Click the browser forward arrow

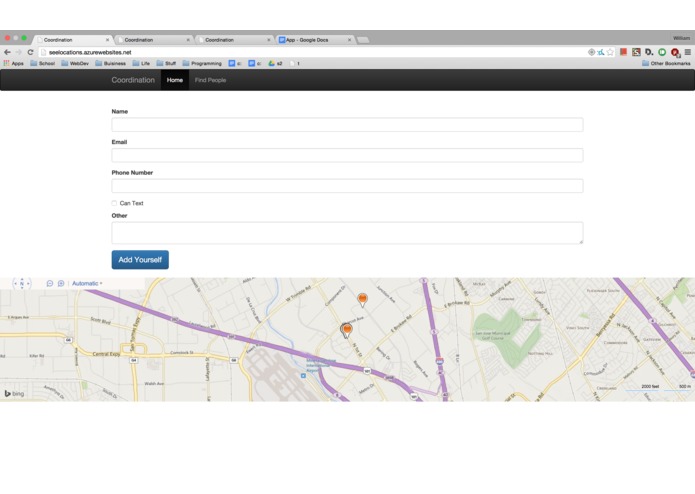[19, 52]
